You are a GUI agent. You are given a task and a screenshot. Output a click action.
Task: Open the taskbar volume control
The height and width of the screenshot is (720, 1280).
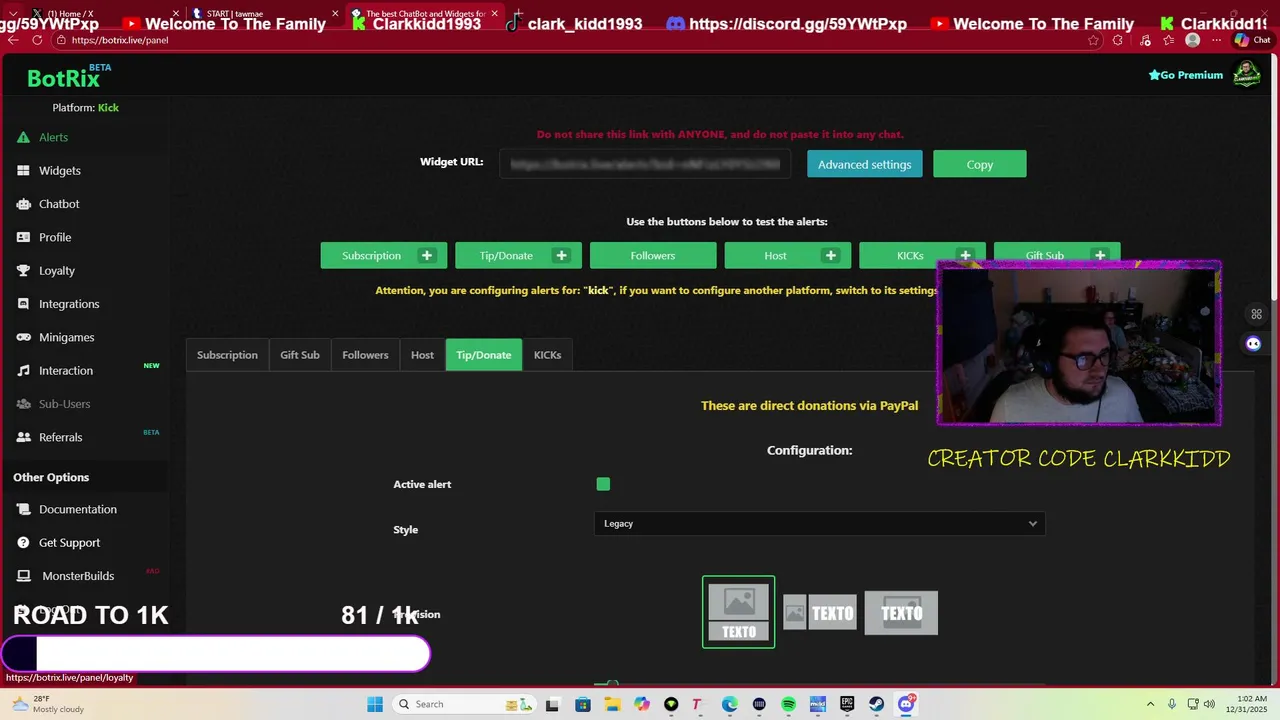tap(1209, 704)
